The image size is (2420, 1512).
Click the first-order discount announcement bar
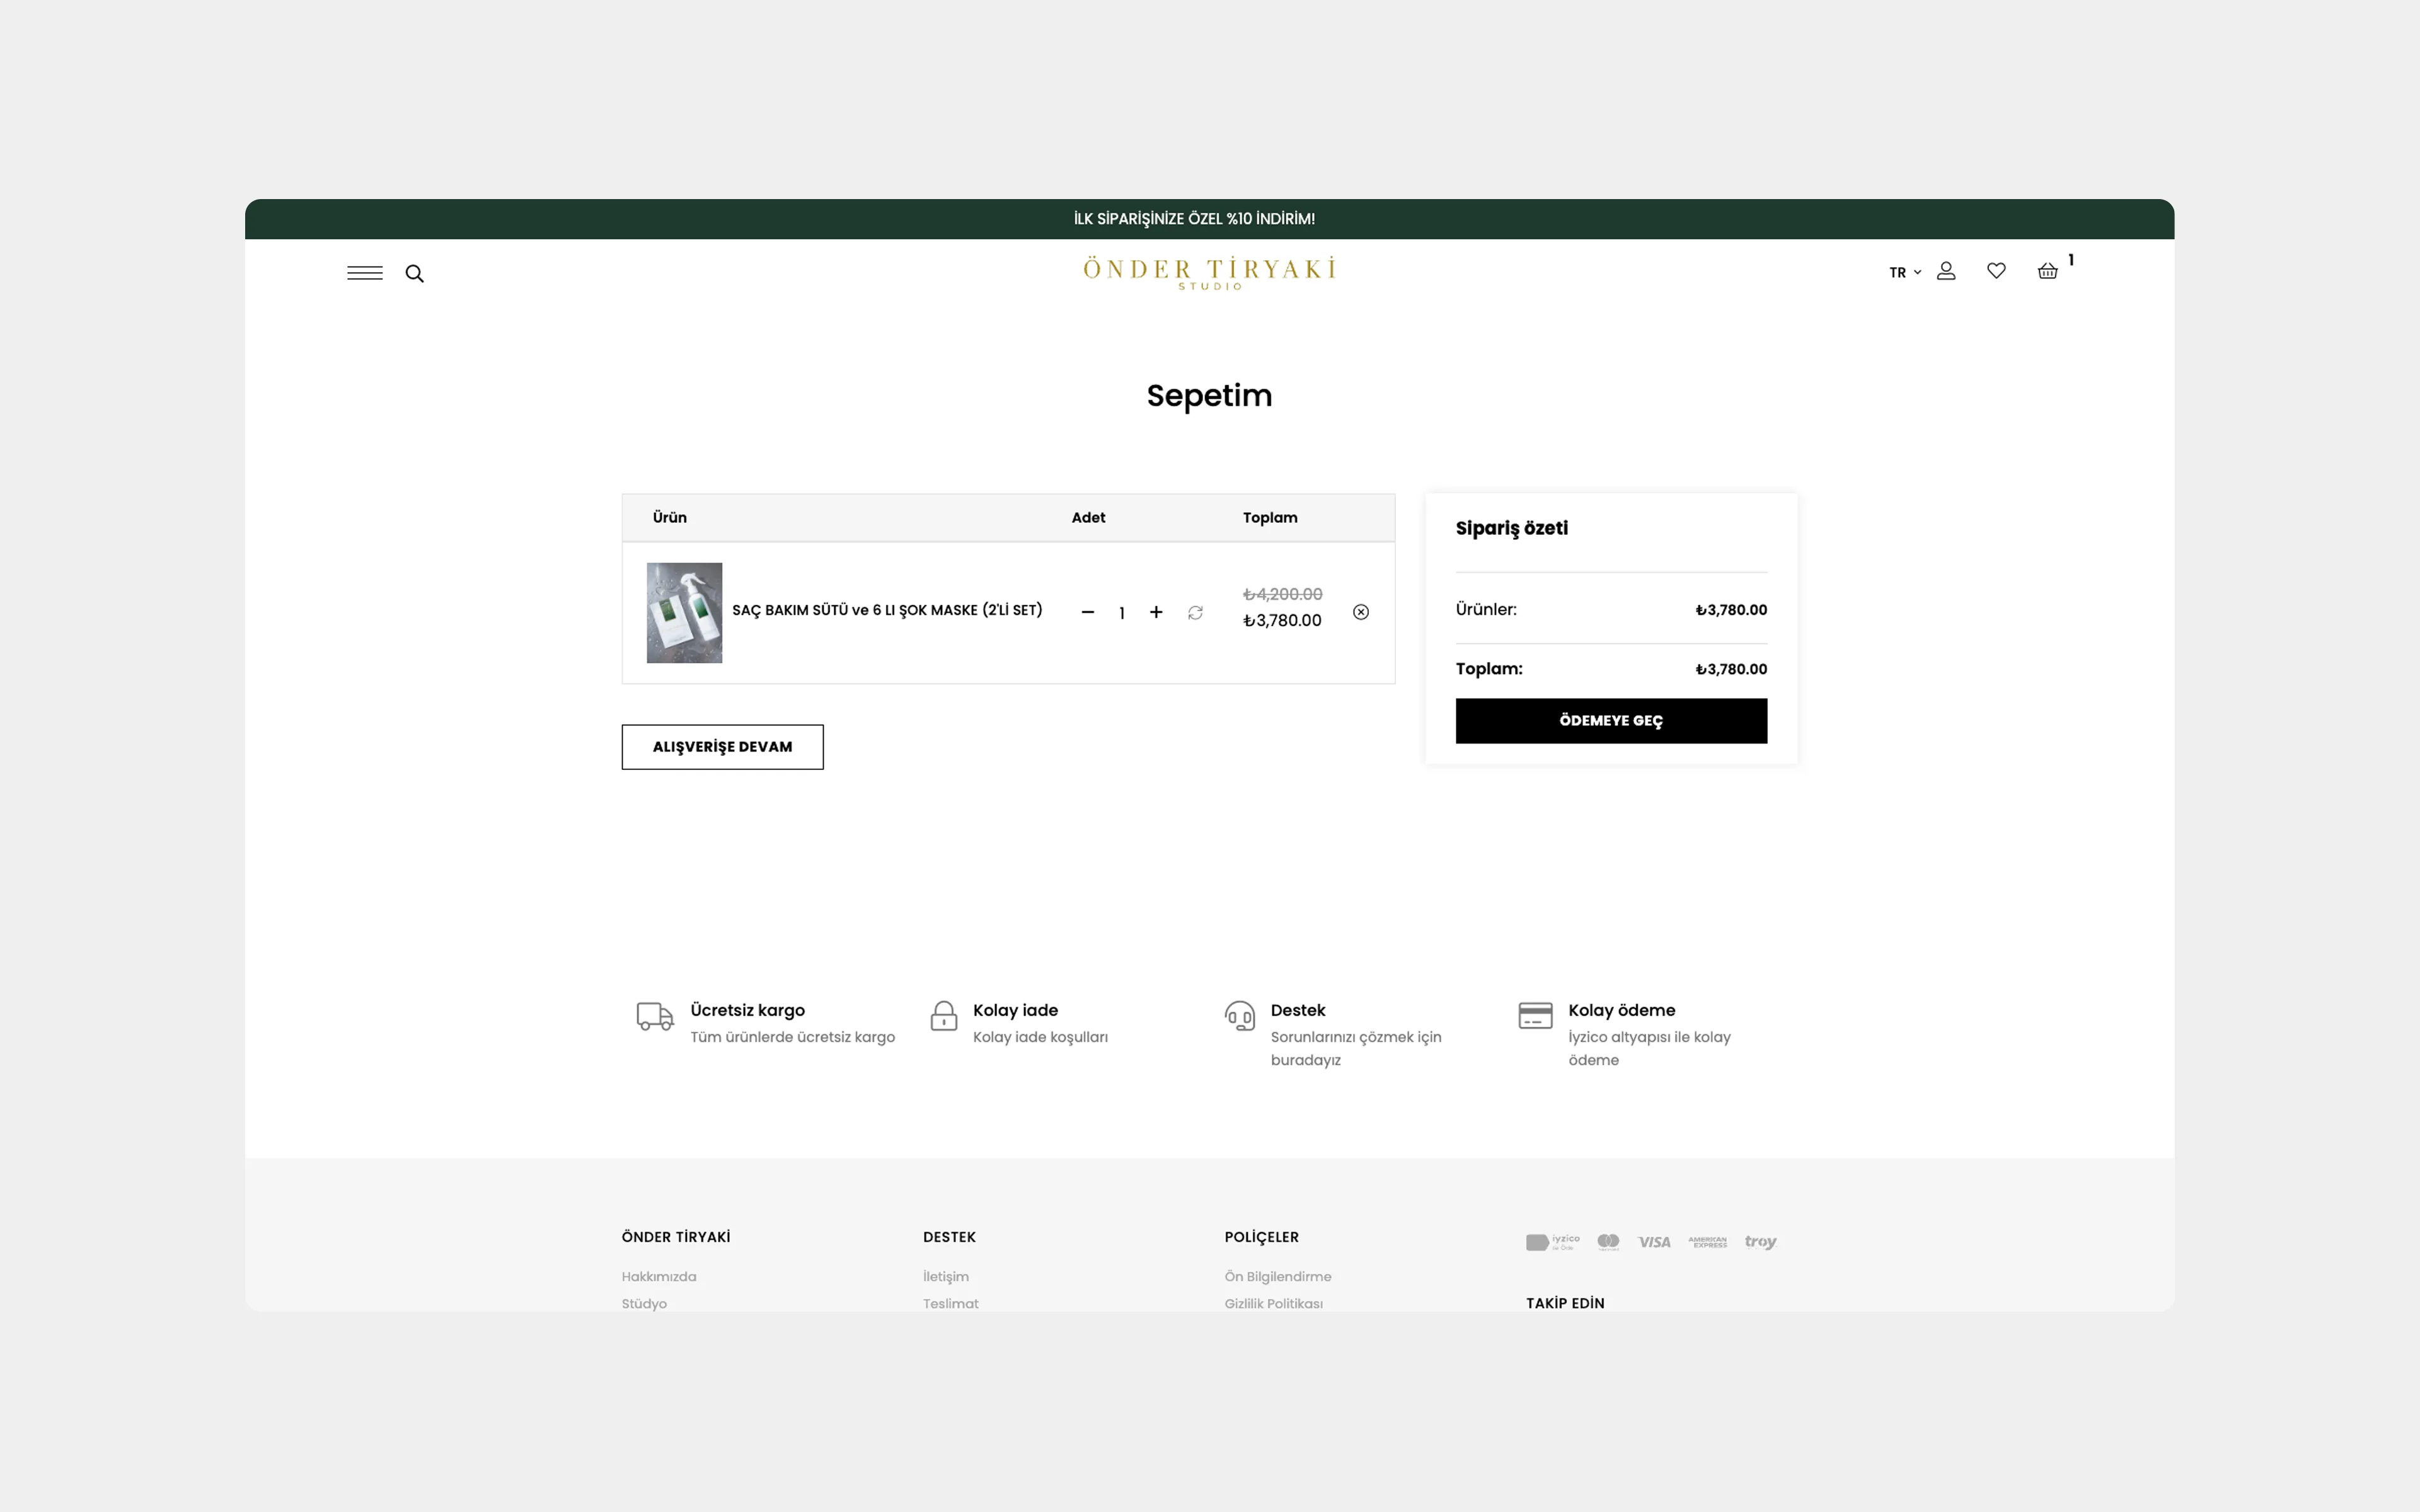1209,219
